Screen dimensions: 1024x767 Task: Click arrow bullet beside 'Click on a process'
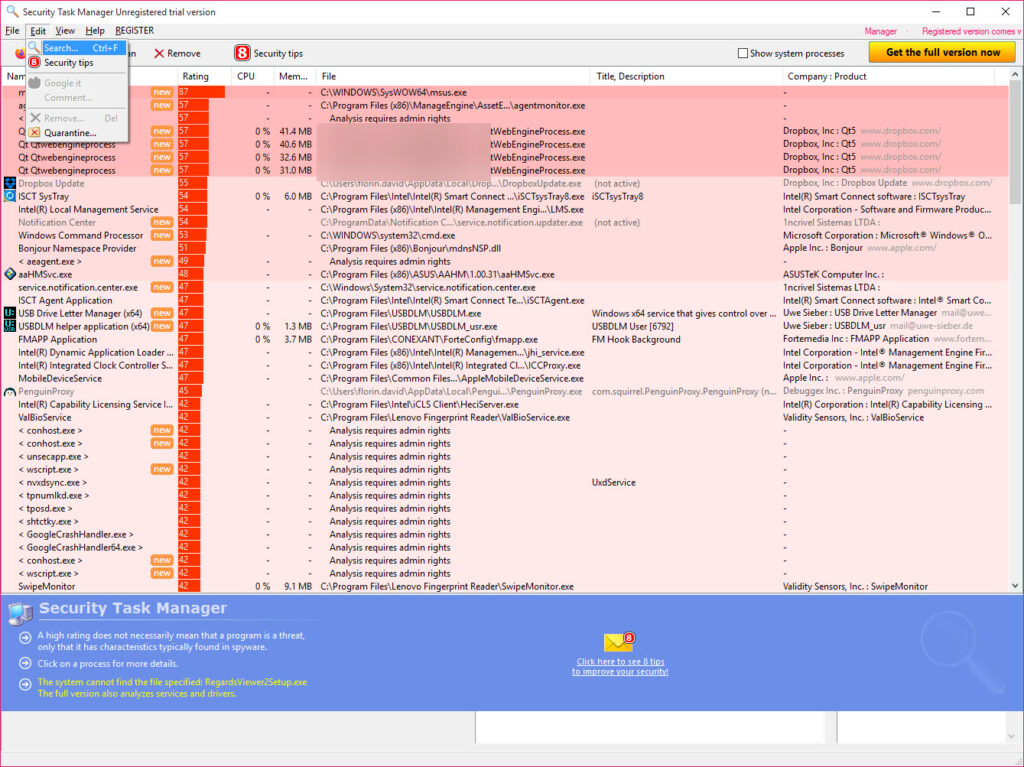pos(25,663)
